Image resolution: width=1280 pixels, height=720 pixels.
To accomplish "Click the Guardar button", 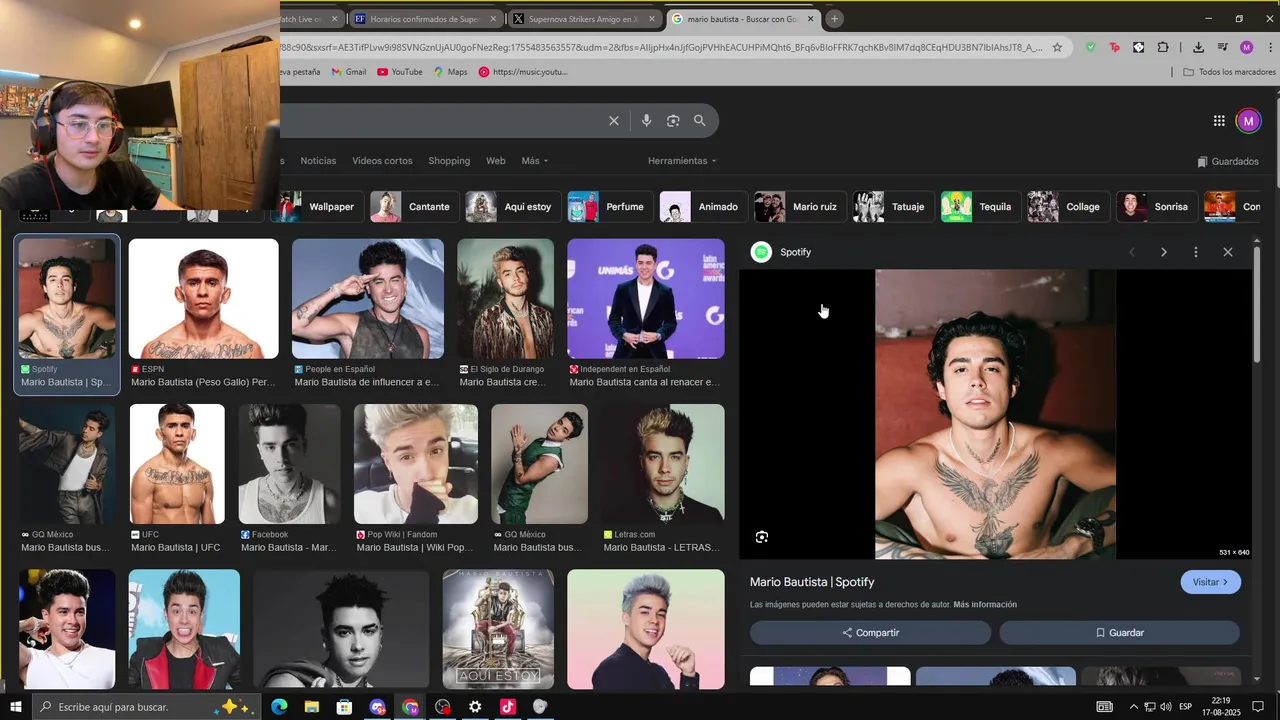I will pyautogui.click(x=1119, y=633).
